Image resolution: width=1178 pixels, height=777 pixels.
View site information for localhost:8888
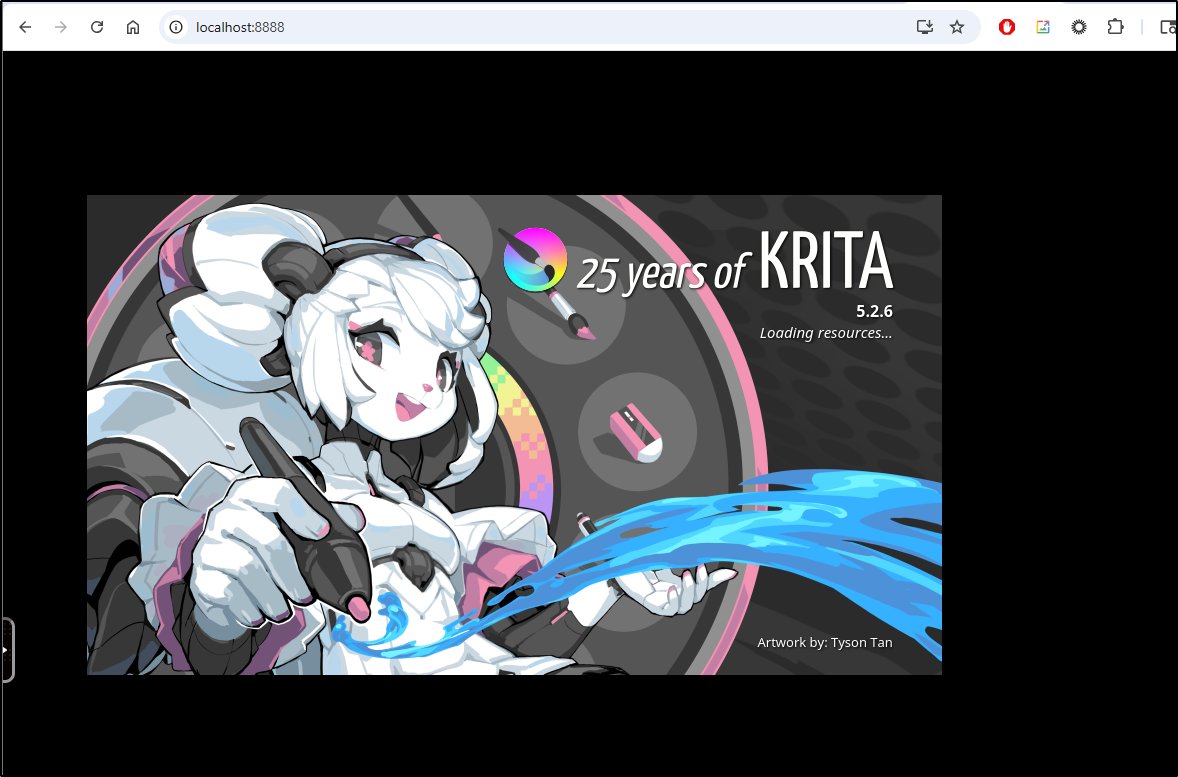pyautogui.click(x=176, y=27)
